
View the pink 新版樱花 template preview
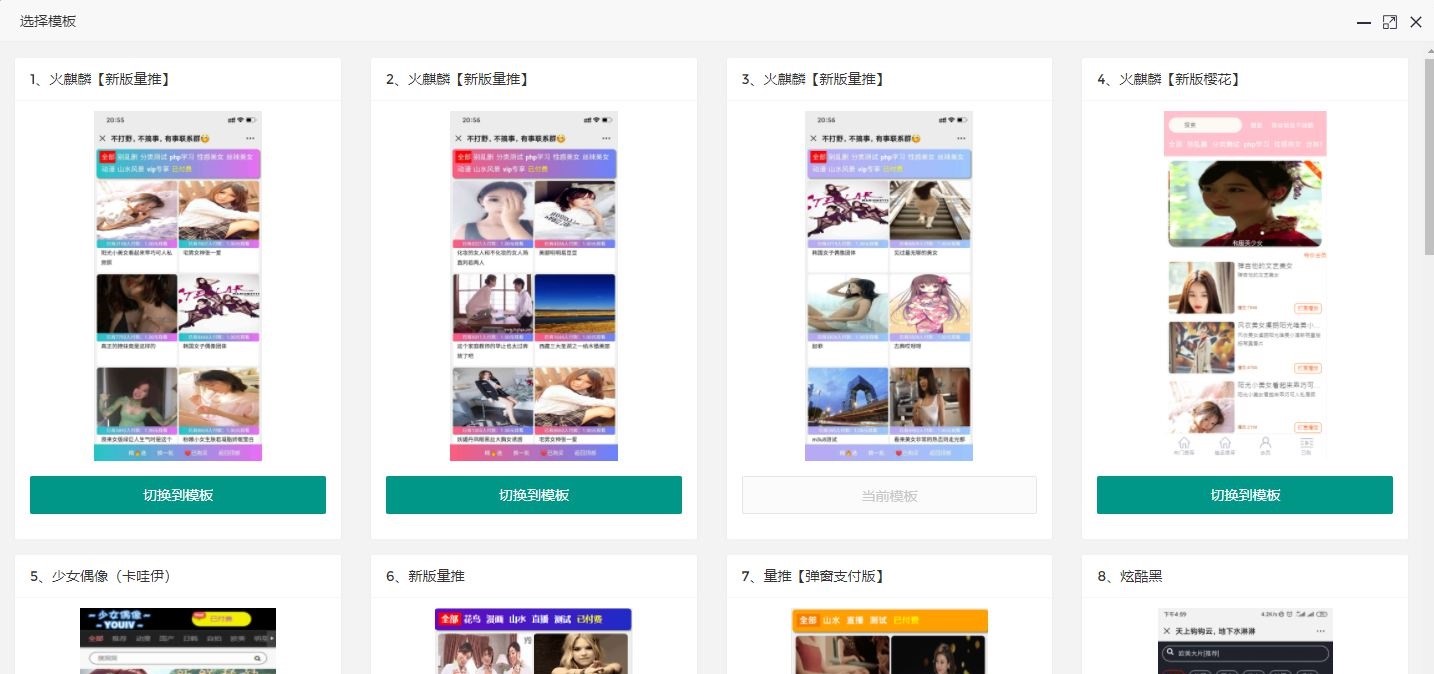[1245, 284]
